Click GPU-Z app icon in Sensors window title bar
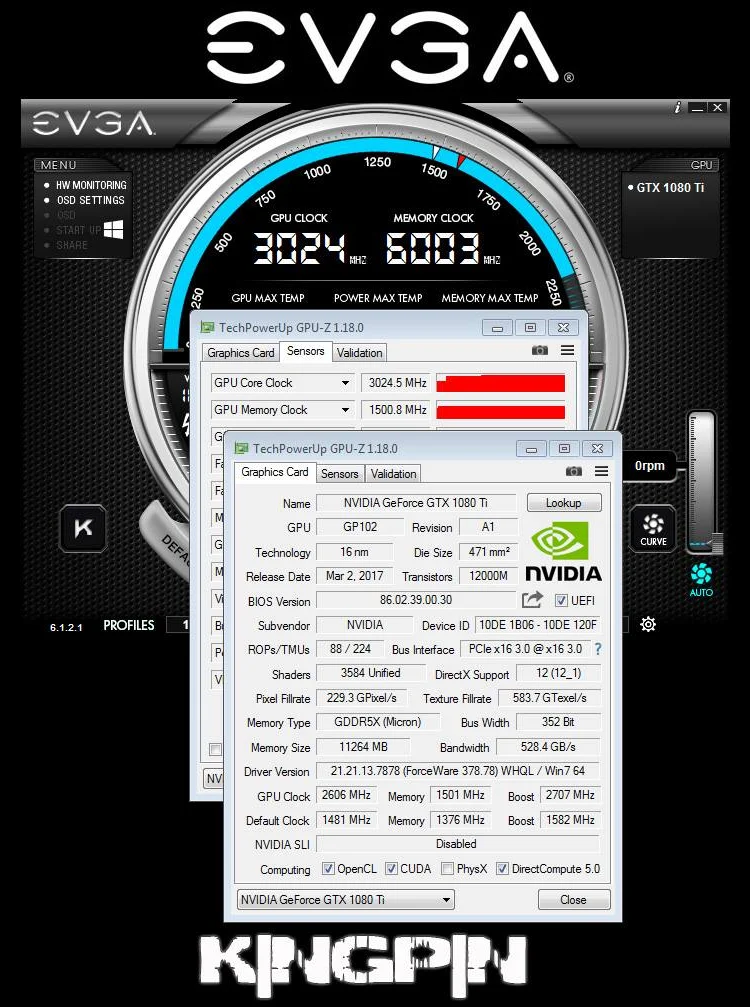Image resolution: width=750 pixels, height=1007 pixels. point(207,328)
